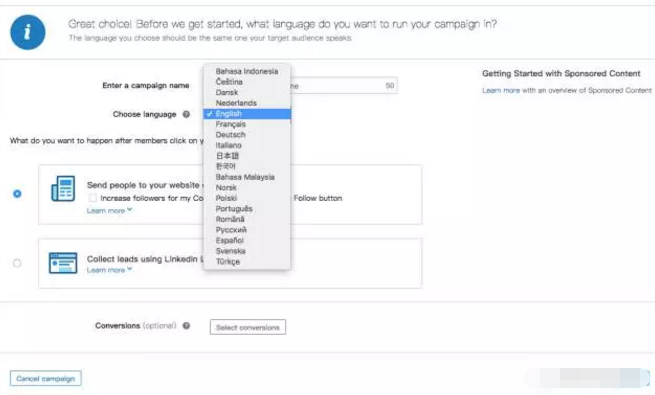Choose Bahasa Indonesia from the list

pyautogui.click(x=247, y=71)
